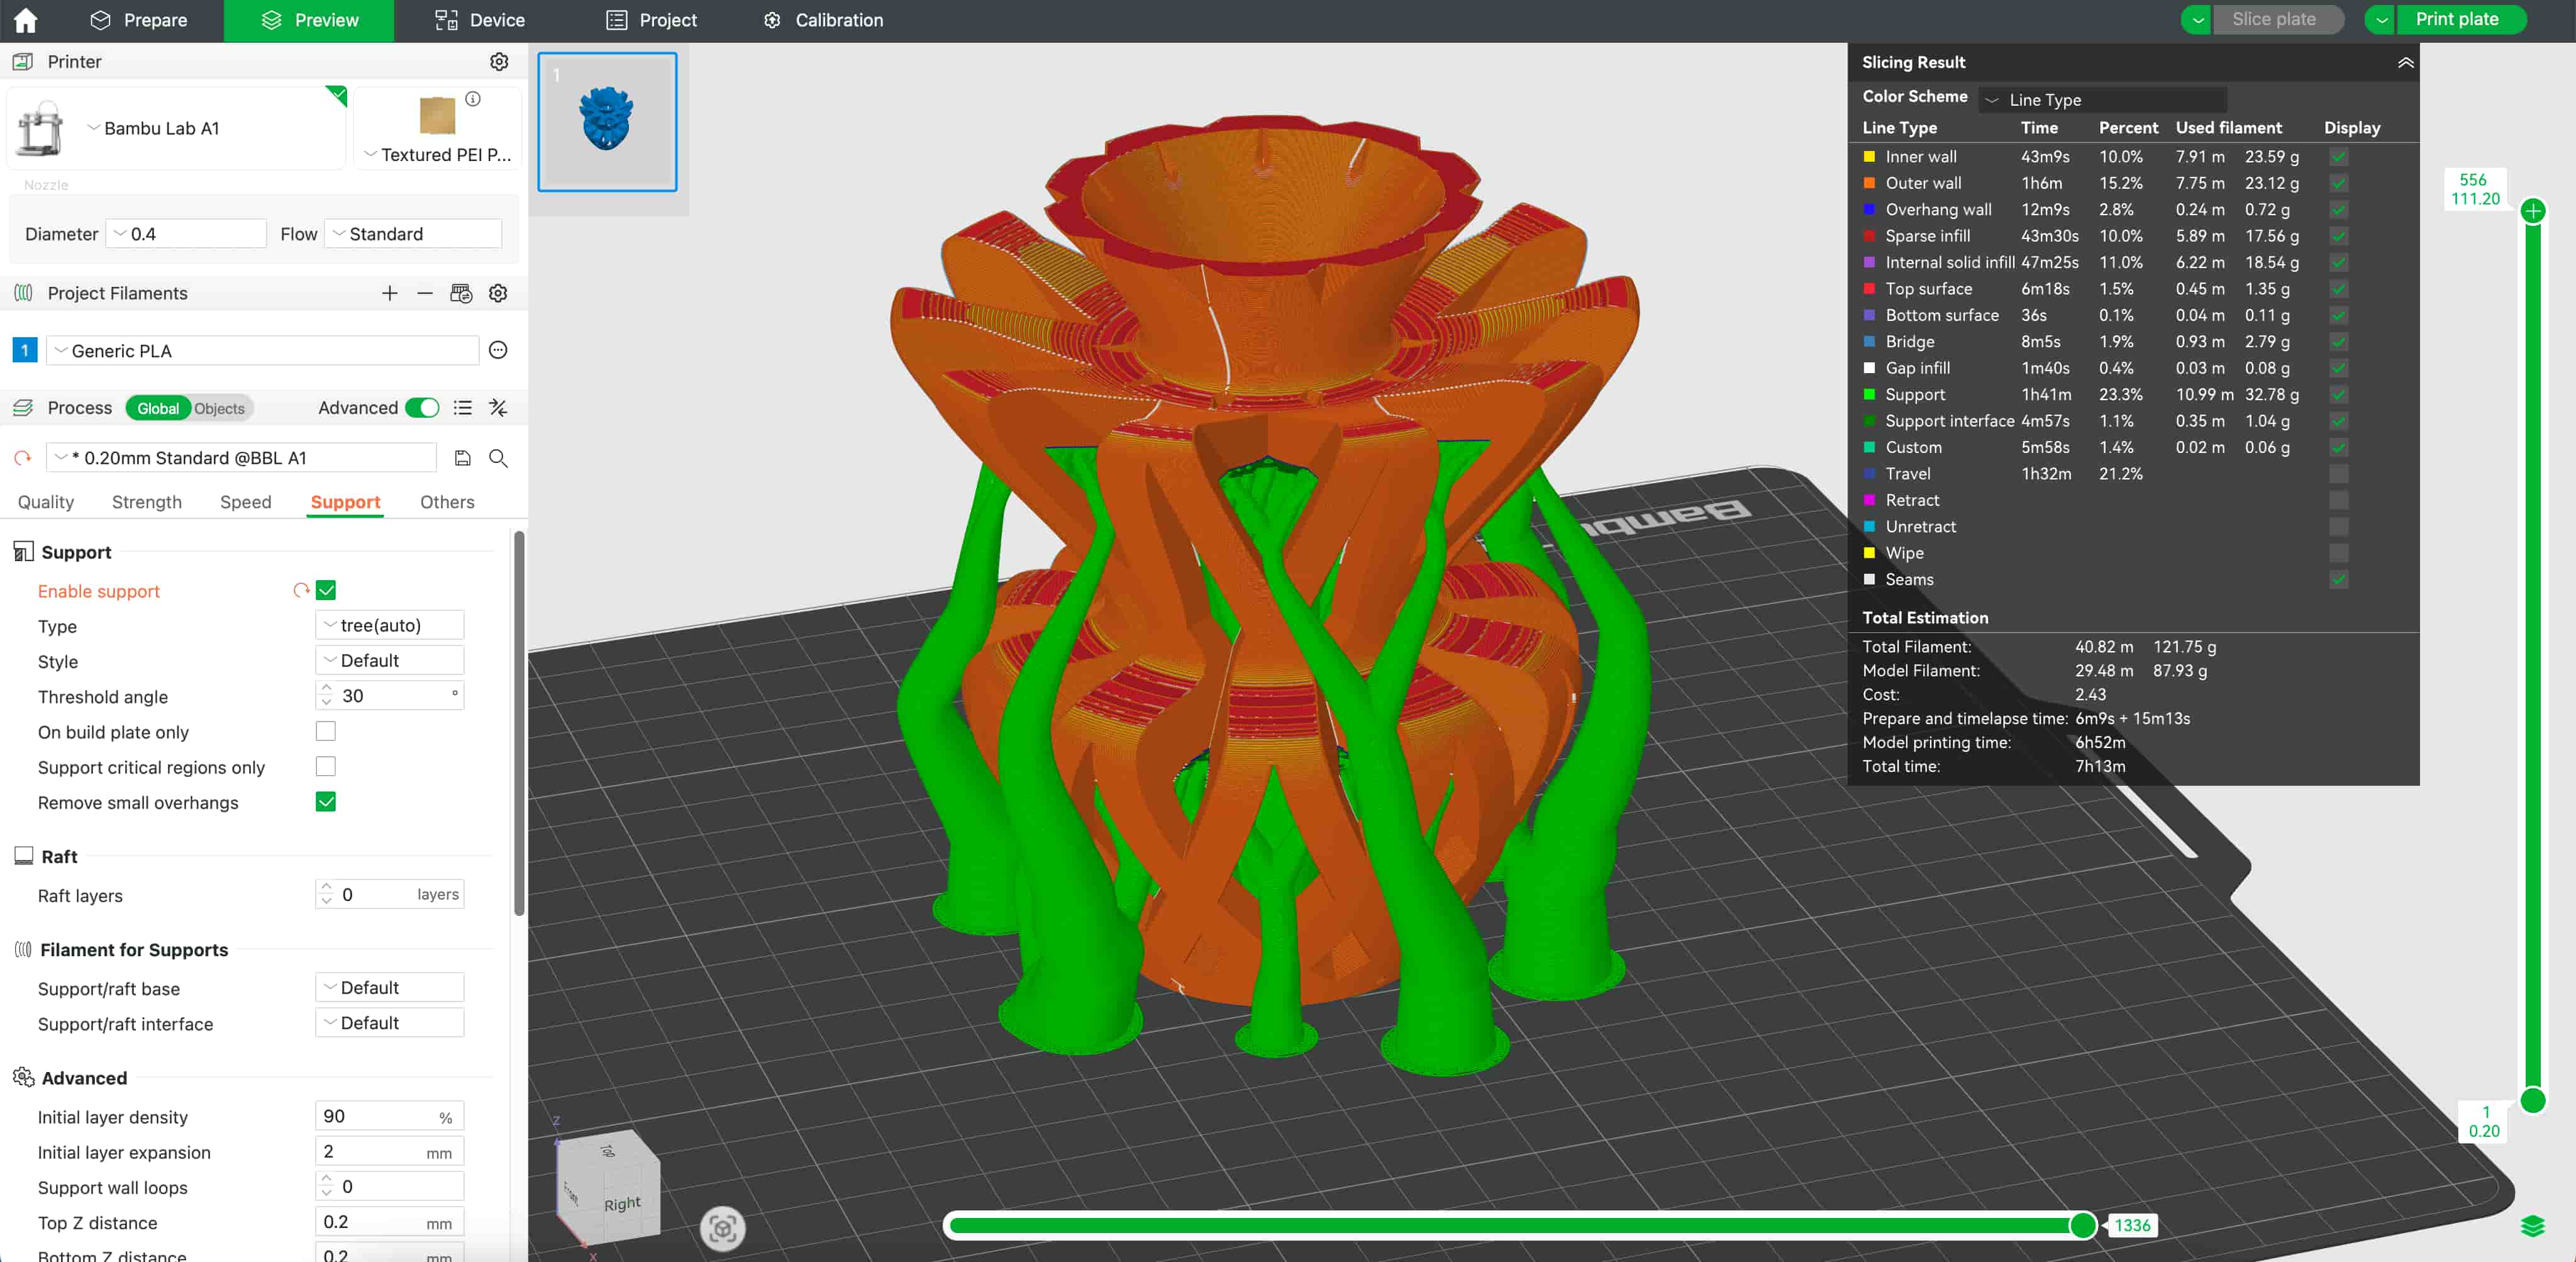Switch to the Others settings tab
The height and width of the screenshot is (1262, 2576).
pos(447,502)
